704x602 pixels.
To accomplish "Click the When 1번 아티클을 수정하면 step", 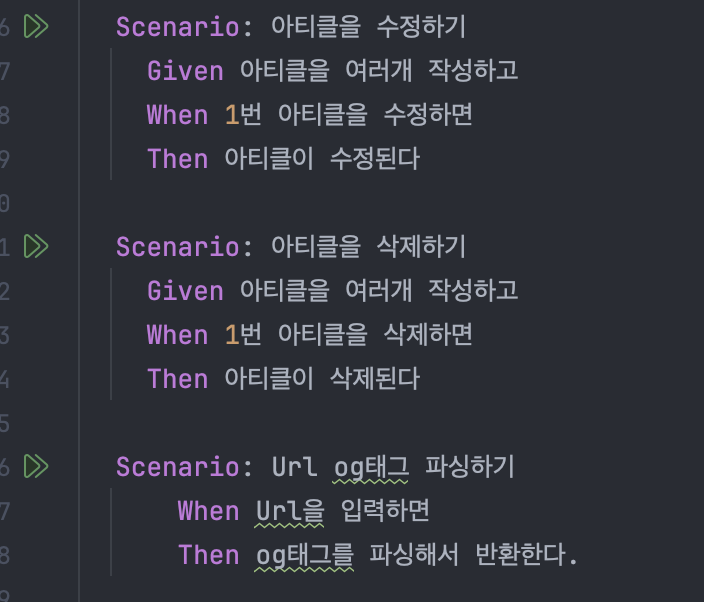I will (x=310, y=114).
